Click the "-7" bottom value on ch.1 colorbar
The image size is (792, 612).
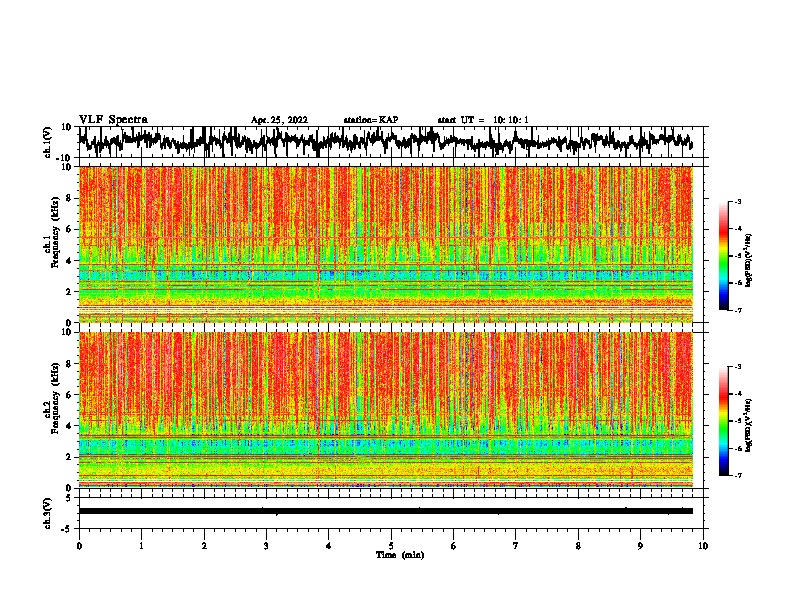pos(738,310)
